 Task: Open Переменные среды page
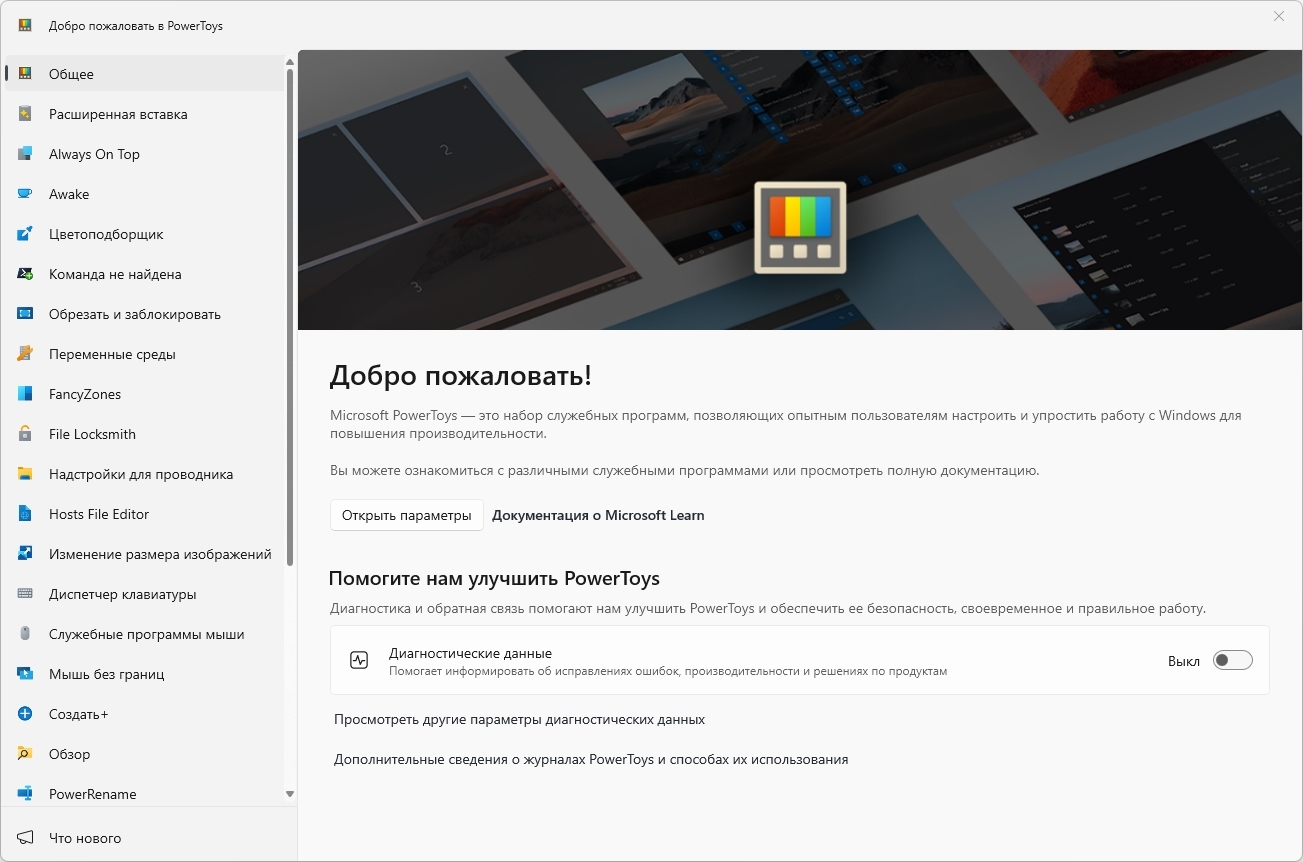pos(144,354)
